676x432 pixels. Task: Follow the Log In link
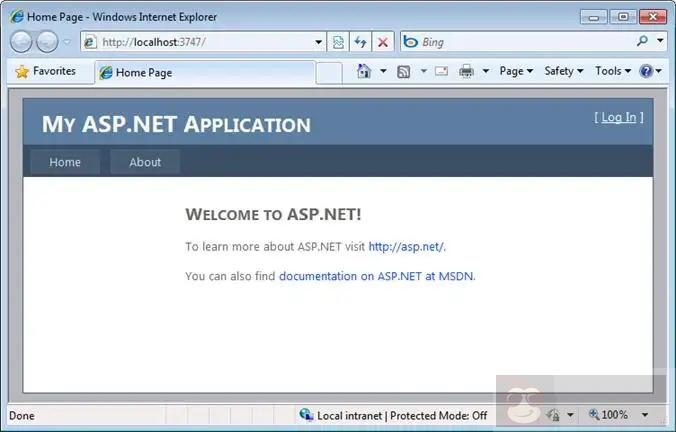(x=619, y=117)
